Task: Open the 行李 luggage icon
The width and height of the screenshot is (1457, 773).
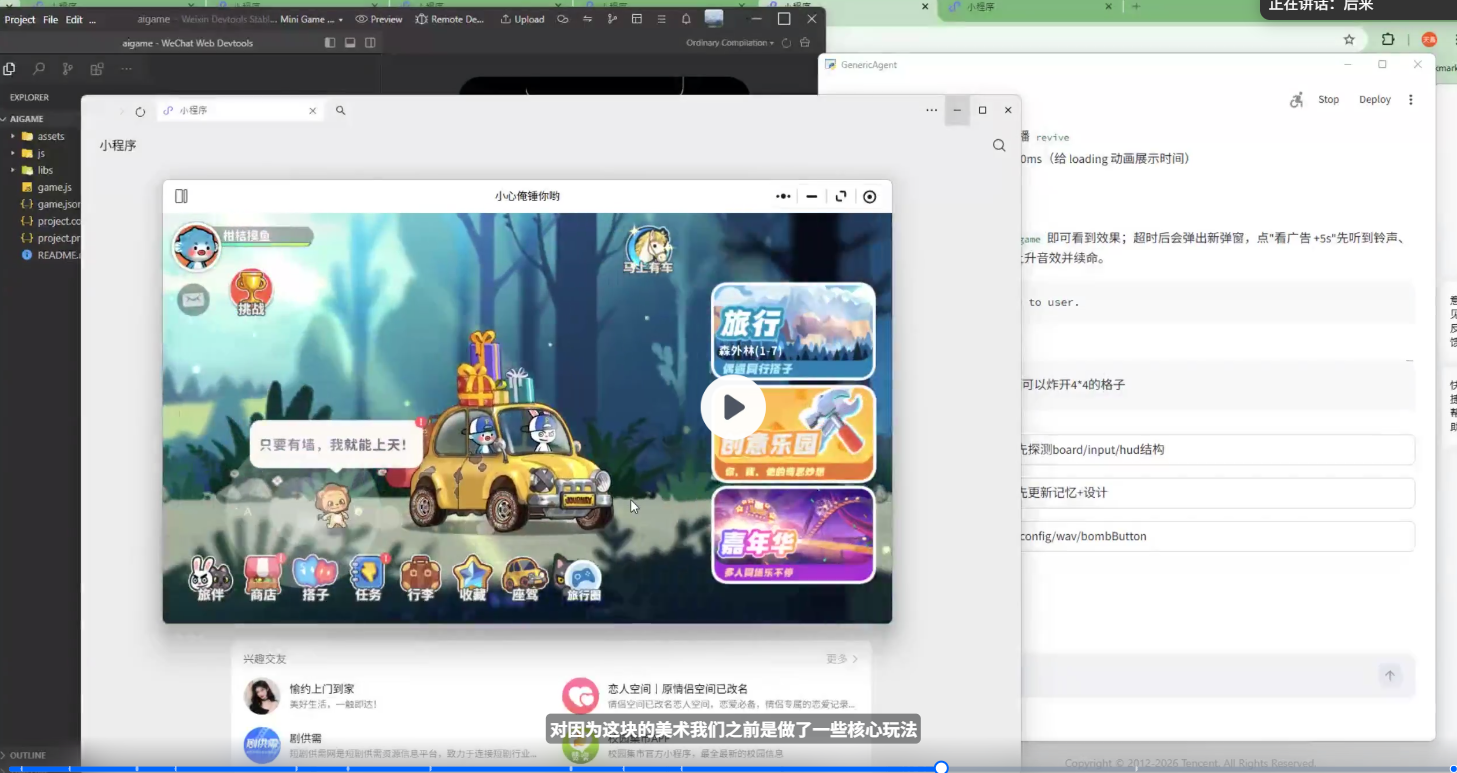Action: [420, 579]
